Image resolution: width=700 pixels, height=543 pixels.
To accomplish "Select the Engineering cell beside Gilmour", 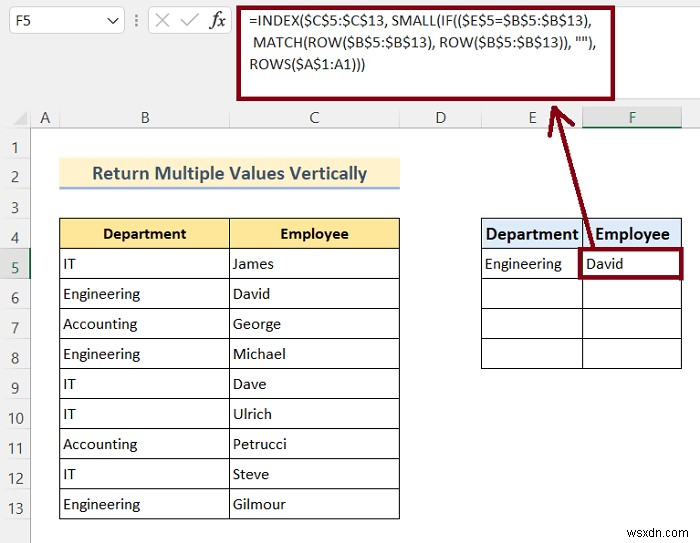I will pos(145,504).
